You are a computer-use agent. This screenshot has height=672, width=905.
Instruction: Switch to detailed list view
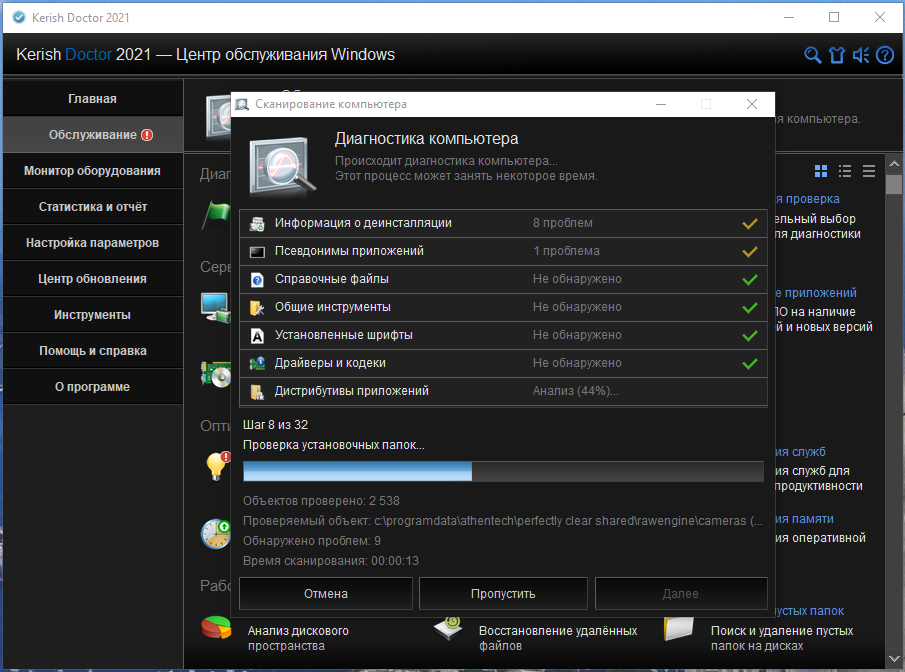(845, 171)
